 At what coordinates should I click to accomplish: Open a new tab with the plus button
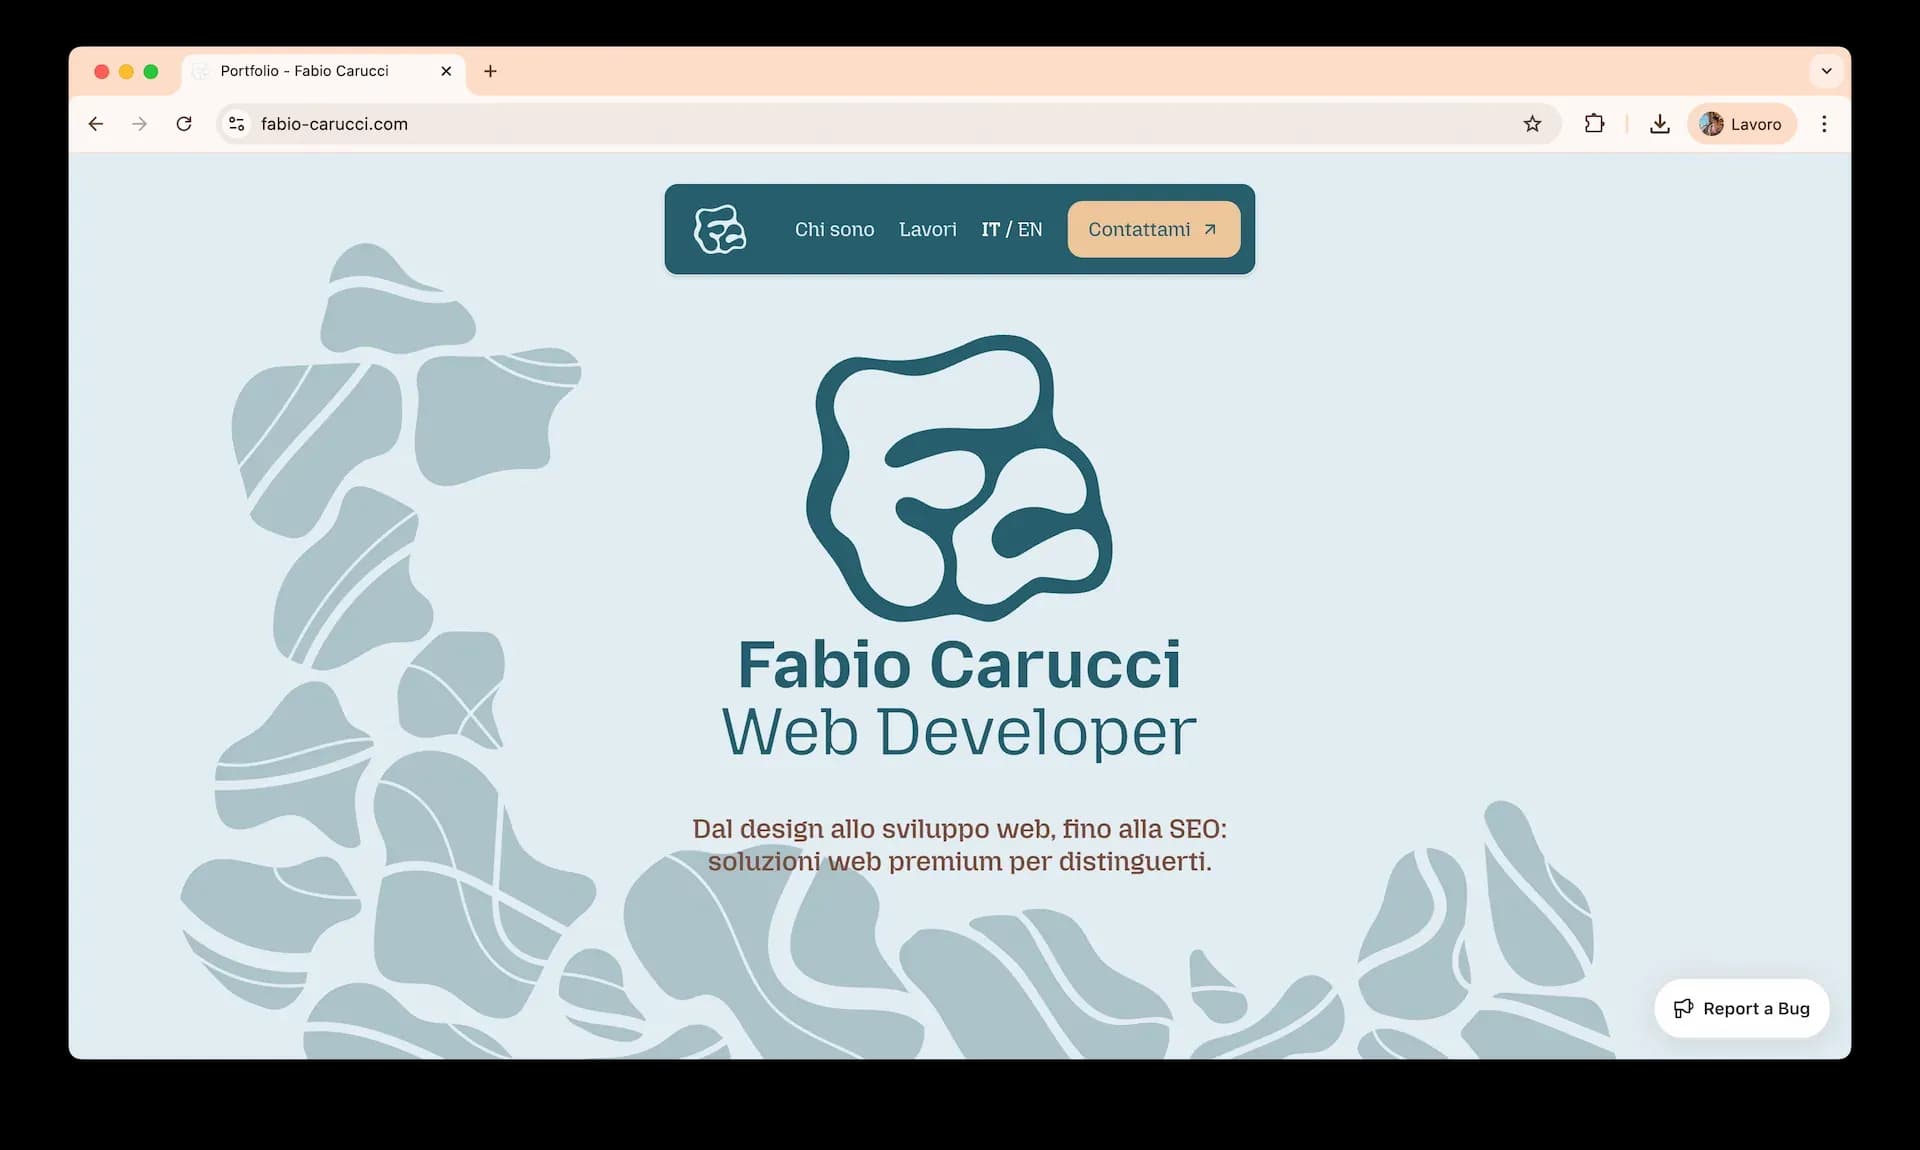pyautogui.click(x=489, y=71)
